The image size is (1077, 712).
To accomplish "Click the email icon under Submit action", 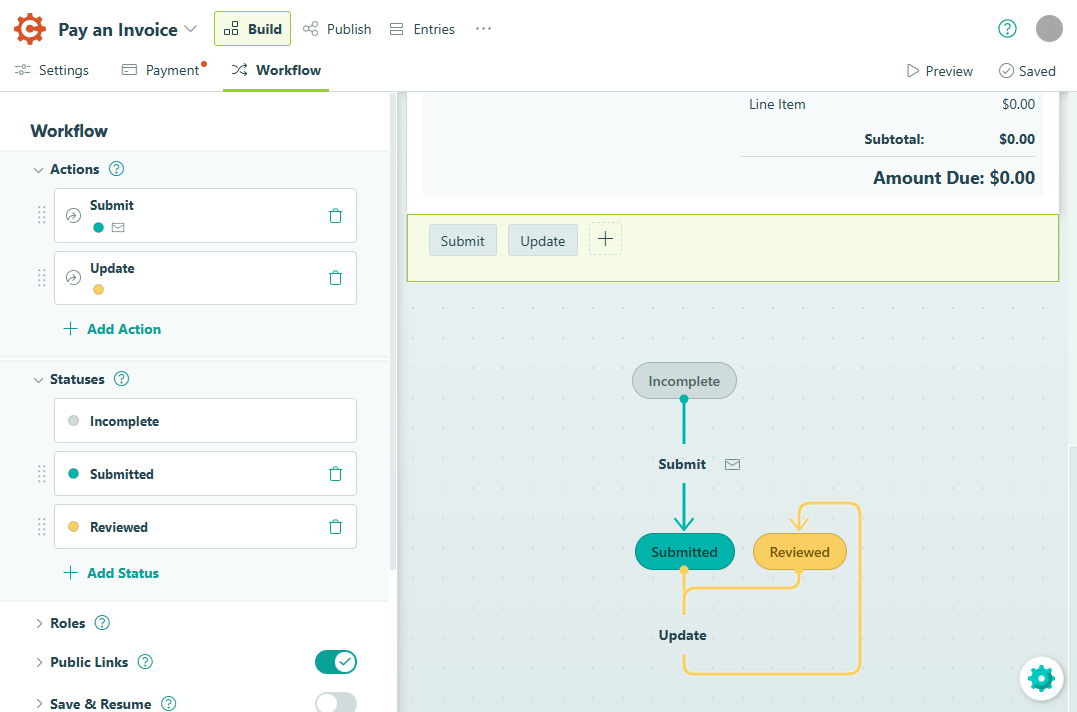I will click(x=118, y=227).
